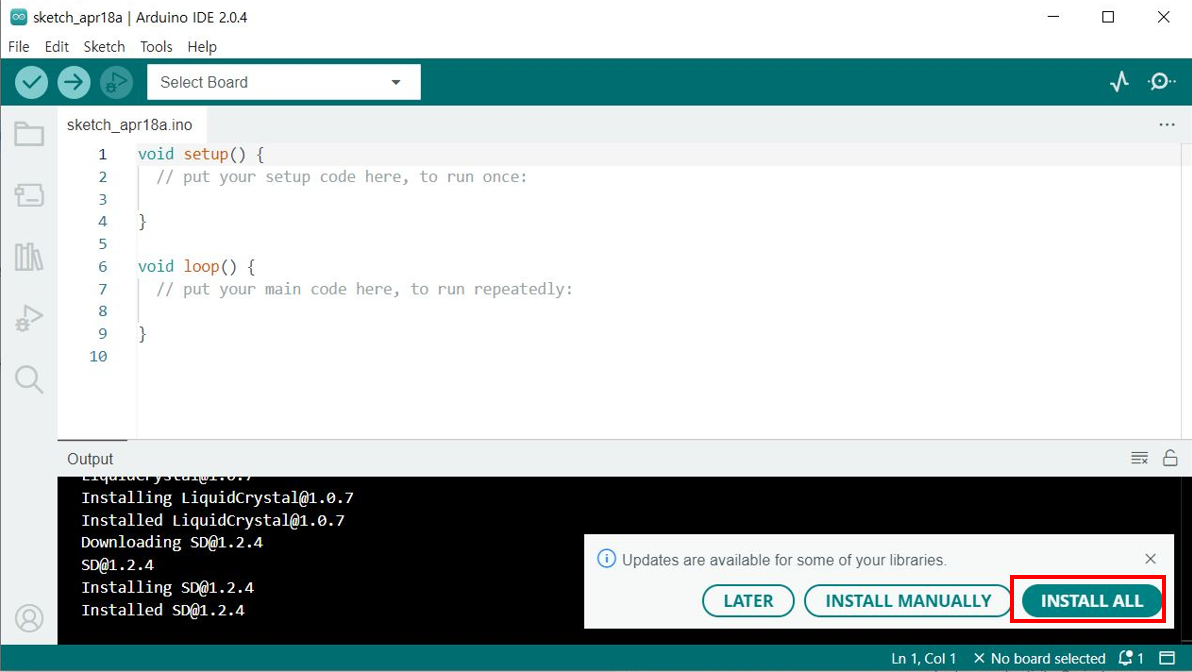Open the Search sidebar panel
Image resolution: width=1192 pixels, height=672 pixels.
(29, 379)
